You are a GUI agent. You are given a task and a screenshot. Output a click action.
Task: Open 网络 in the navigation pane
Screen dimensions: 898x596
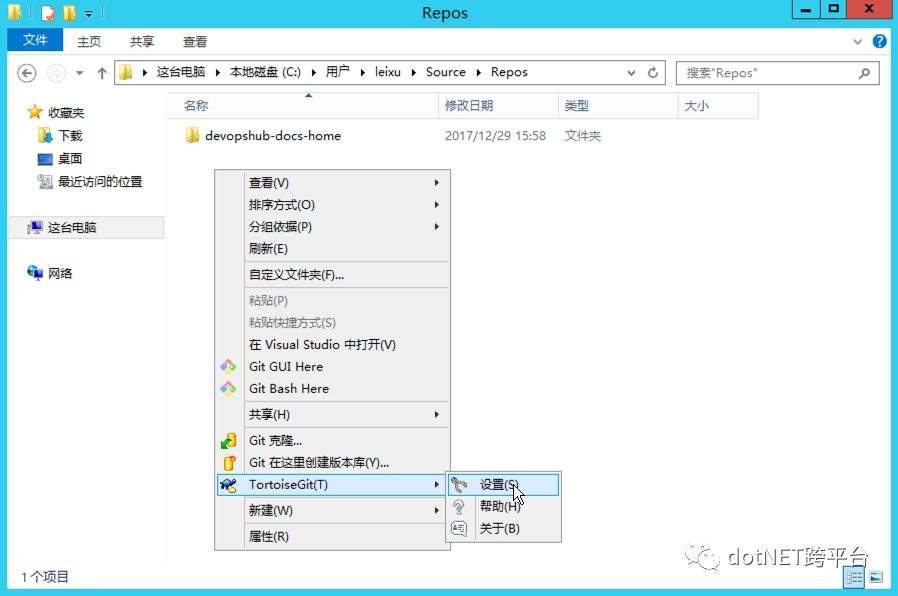(x=60, y=273)
